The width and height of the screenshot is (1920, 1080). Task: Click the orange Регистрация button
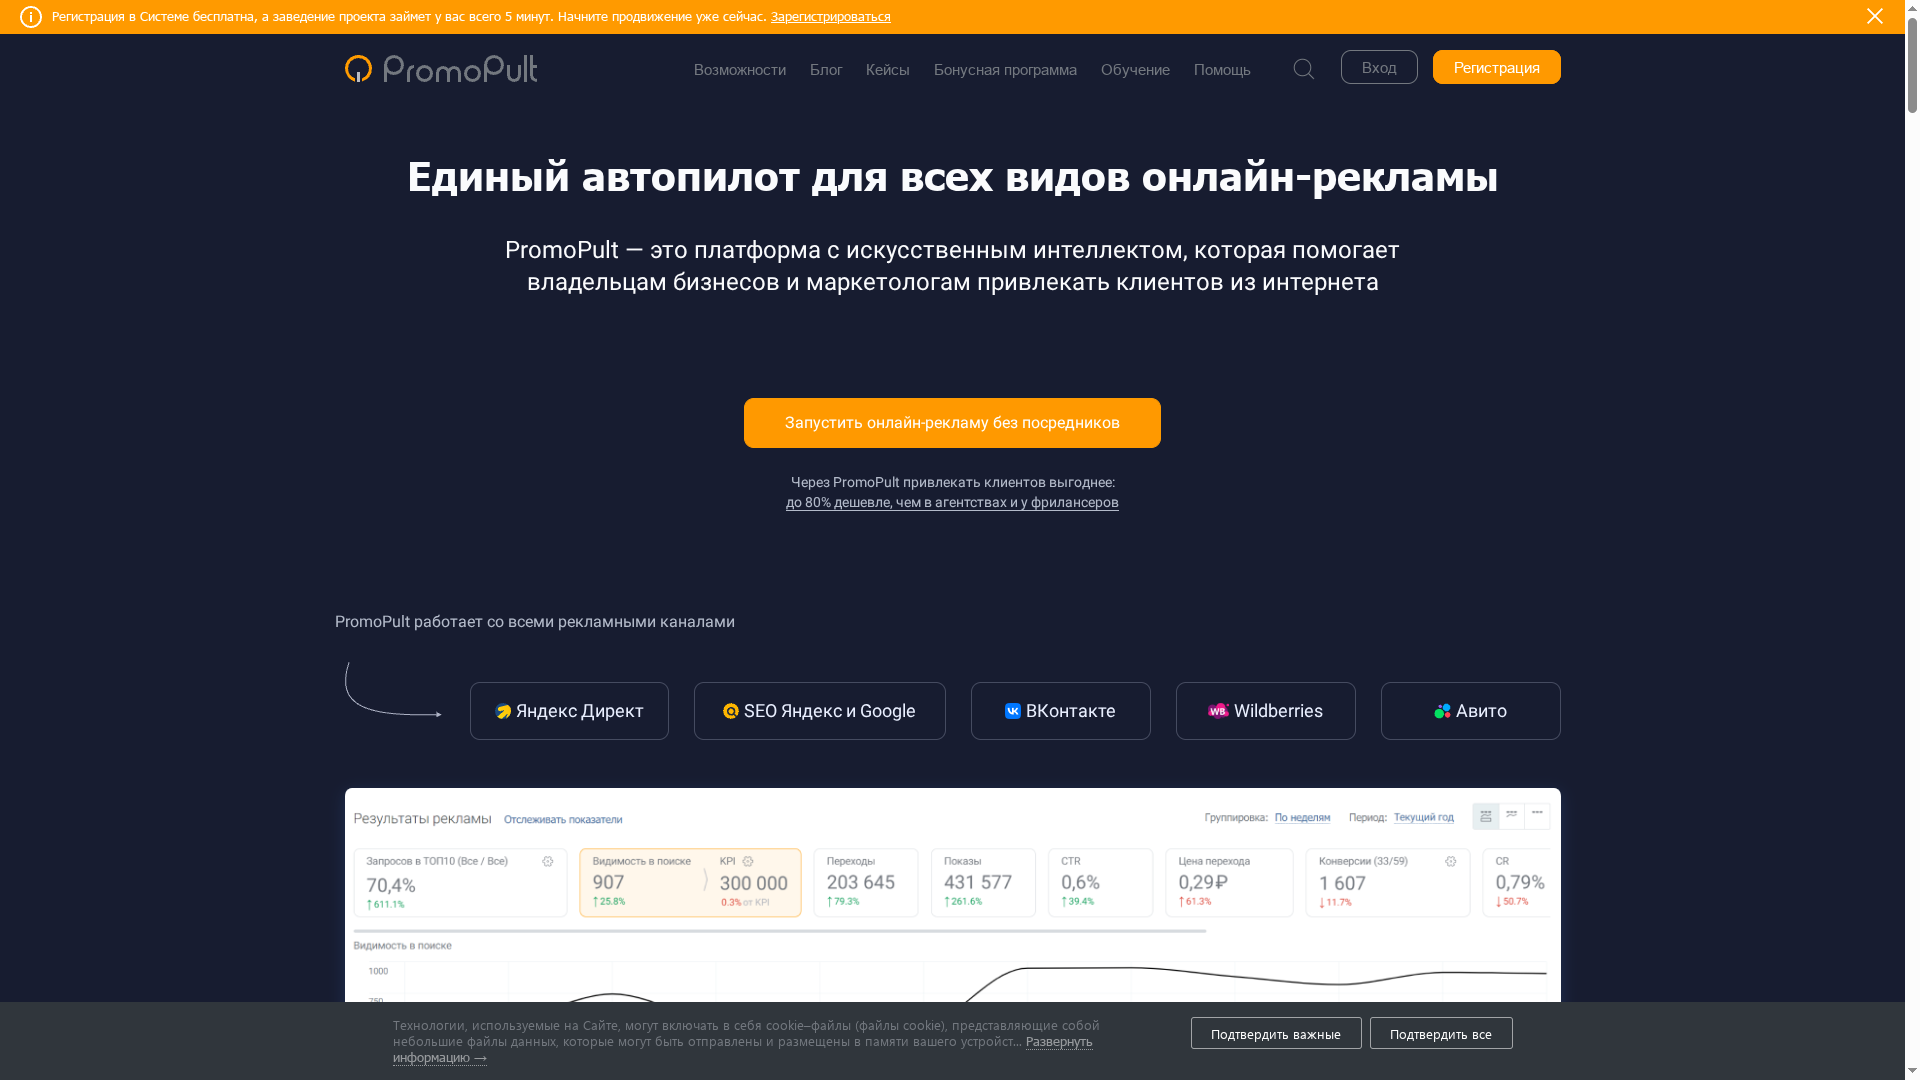coord(1495,67)
